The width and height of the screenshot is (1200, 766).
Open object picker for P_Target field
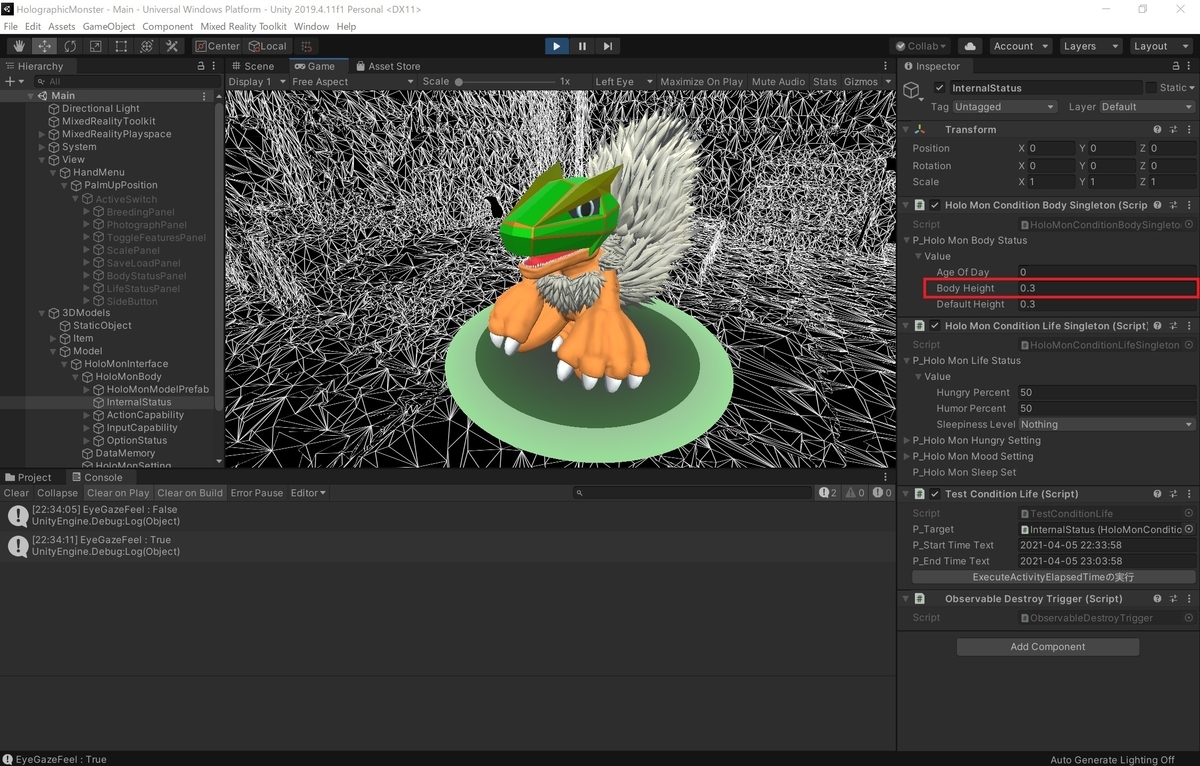click(1188, 529)
